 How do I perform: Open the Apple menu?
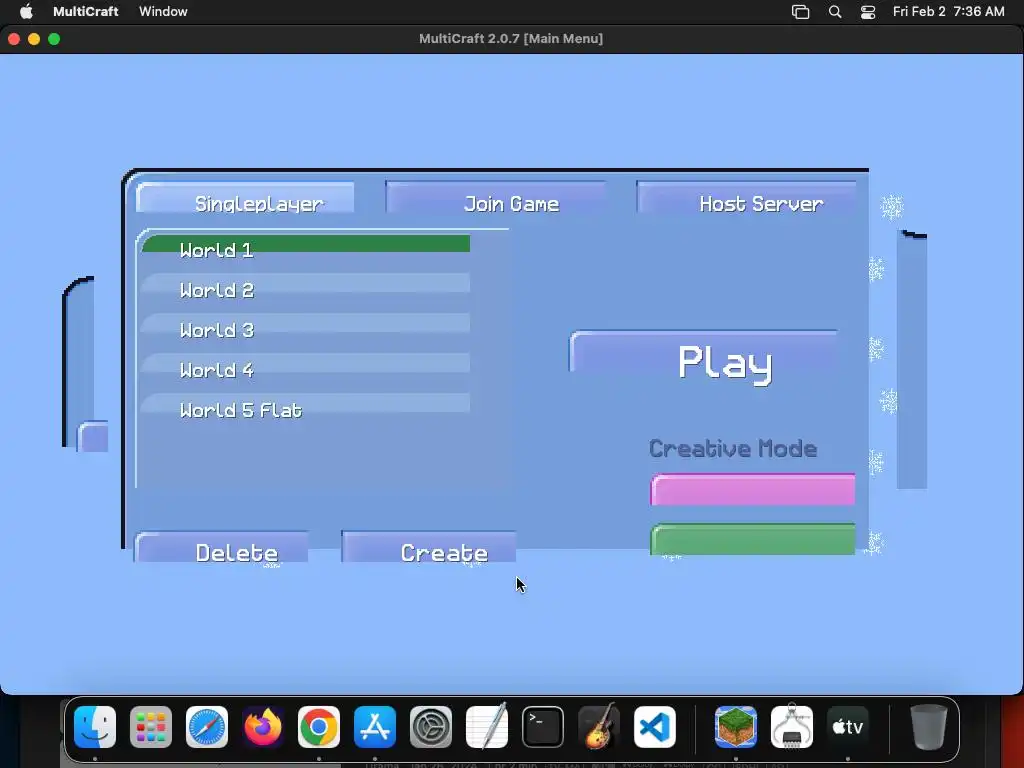(x=26, y=11)
